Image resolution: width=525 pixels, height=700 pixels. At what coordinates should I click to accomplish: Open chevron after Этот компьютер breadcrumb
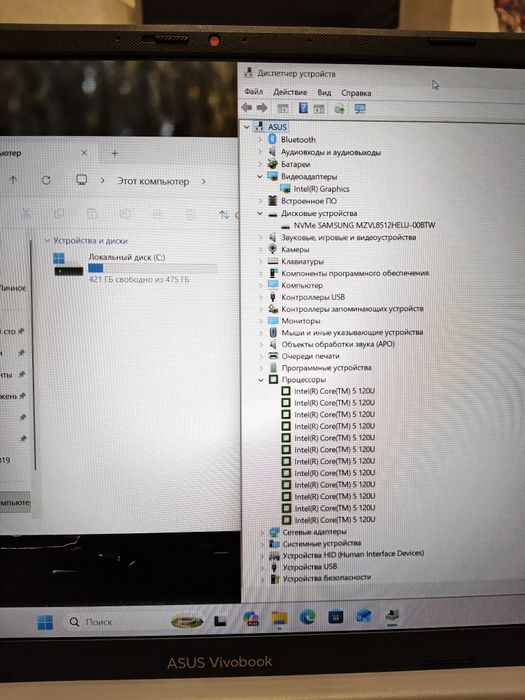click(x=204, y=182)
